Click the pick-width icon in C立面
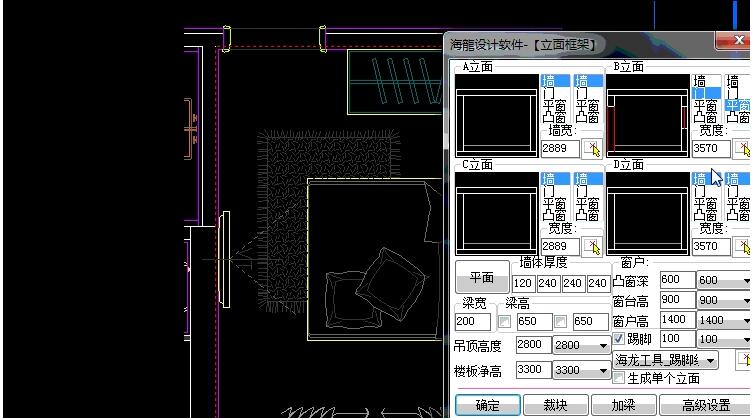This screenshot has width=756, height=418. click(x=593, y=246)
